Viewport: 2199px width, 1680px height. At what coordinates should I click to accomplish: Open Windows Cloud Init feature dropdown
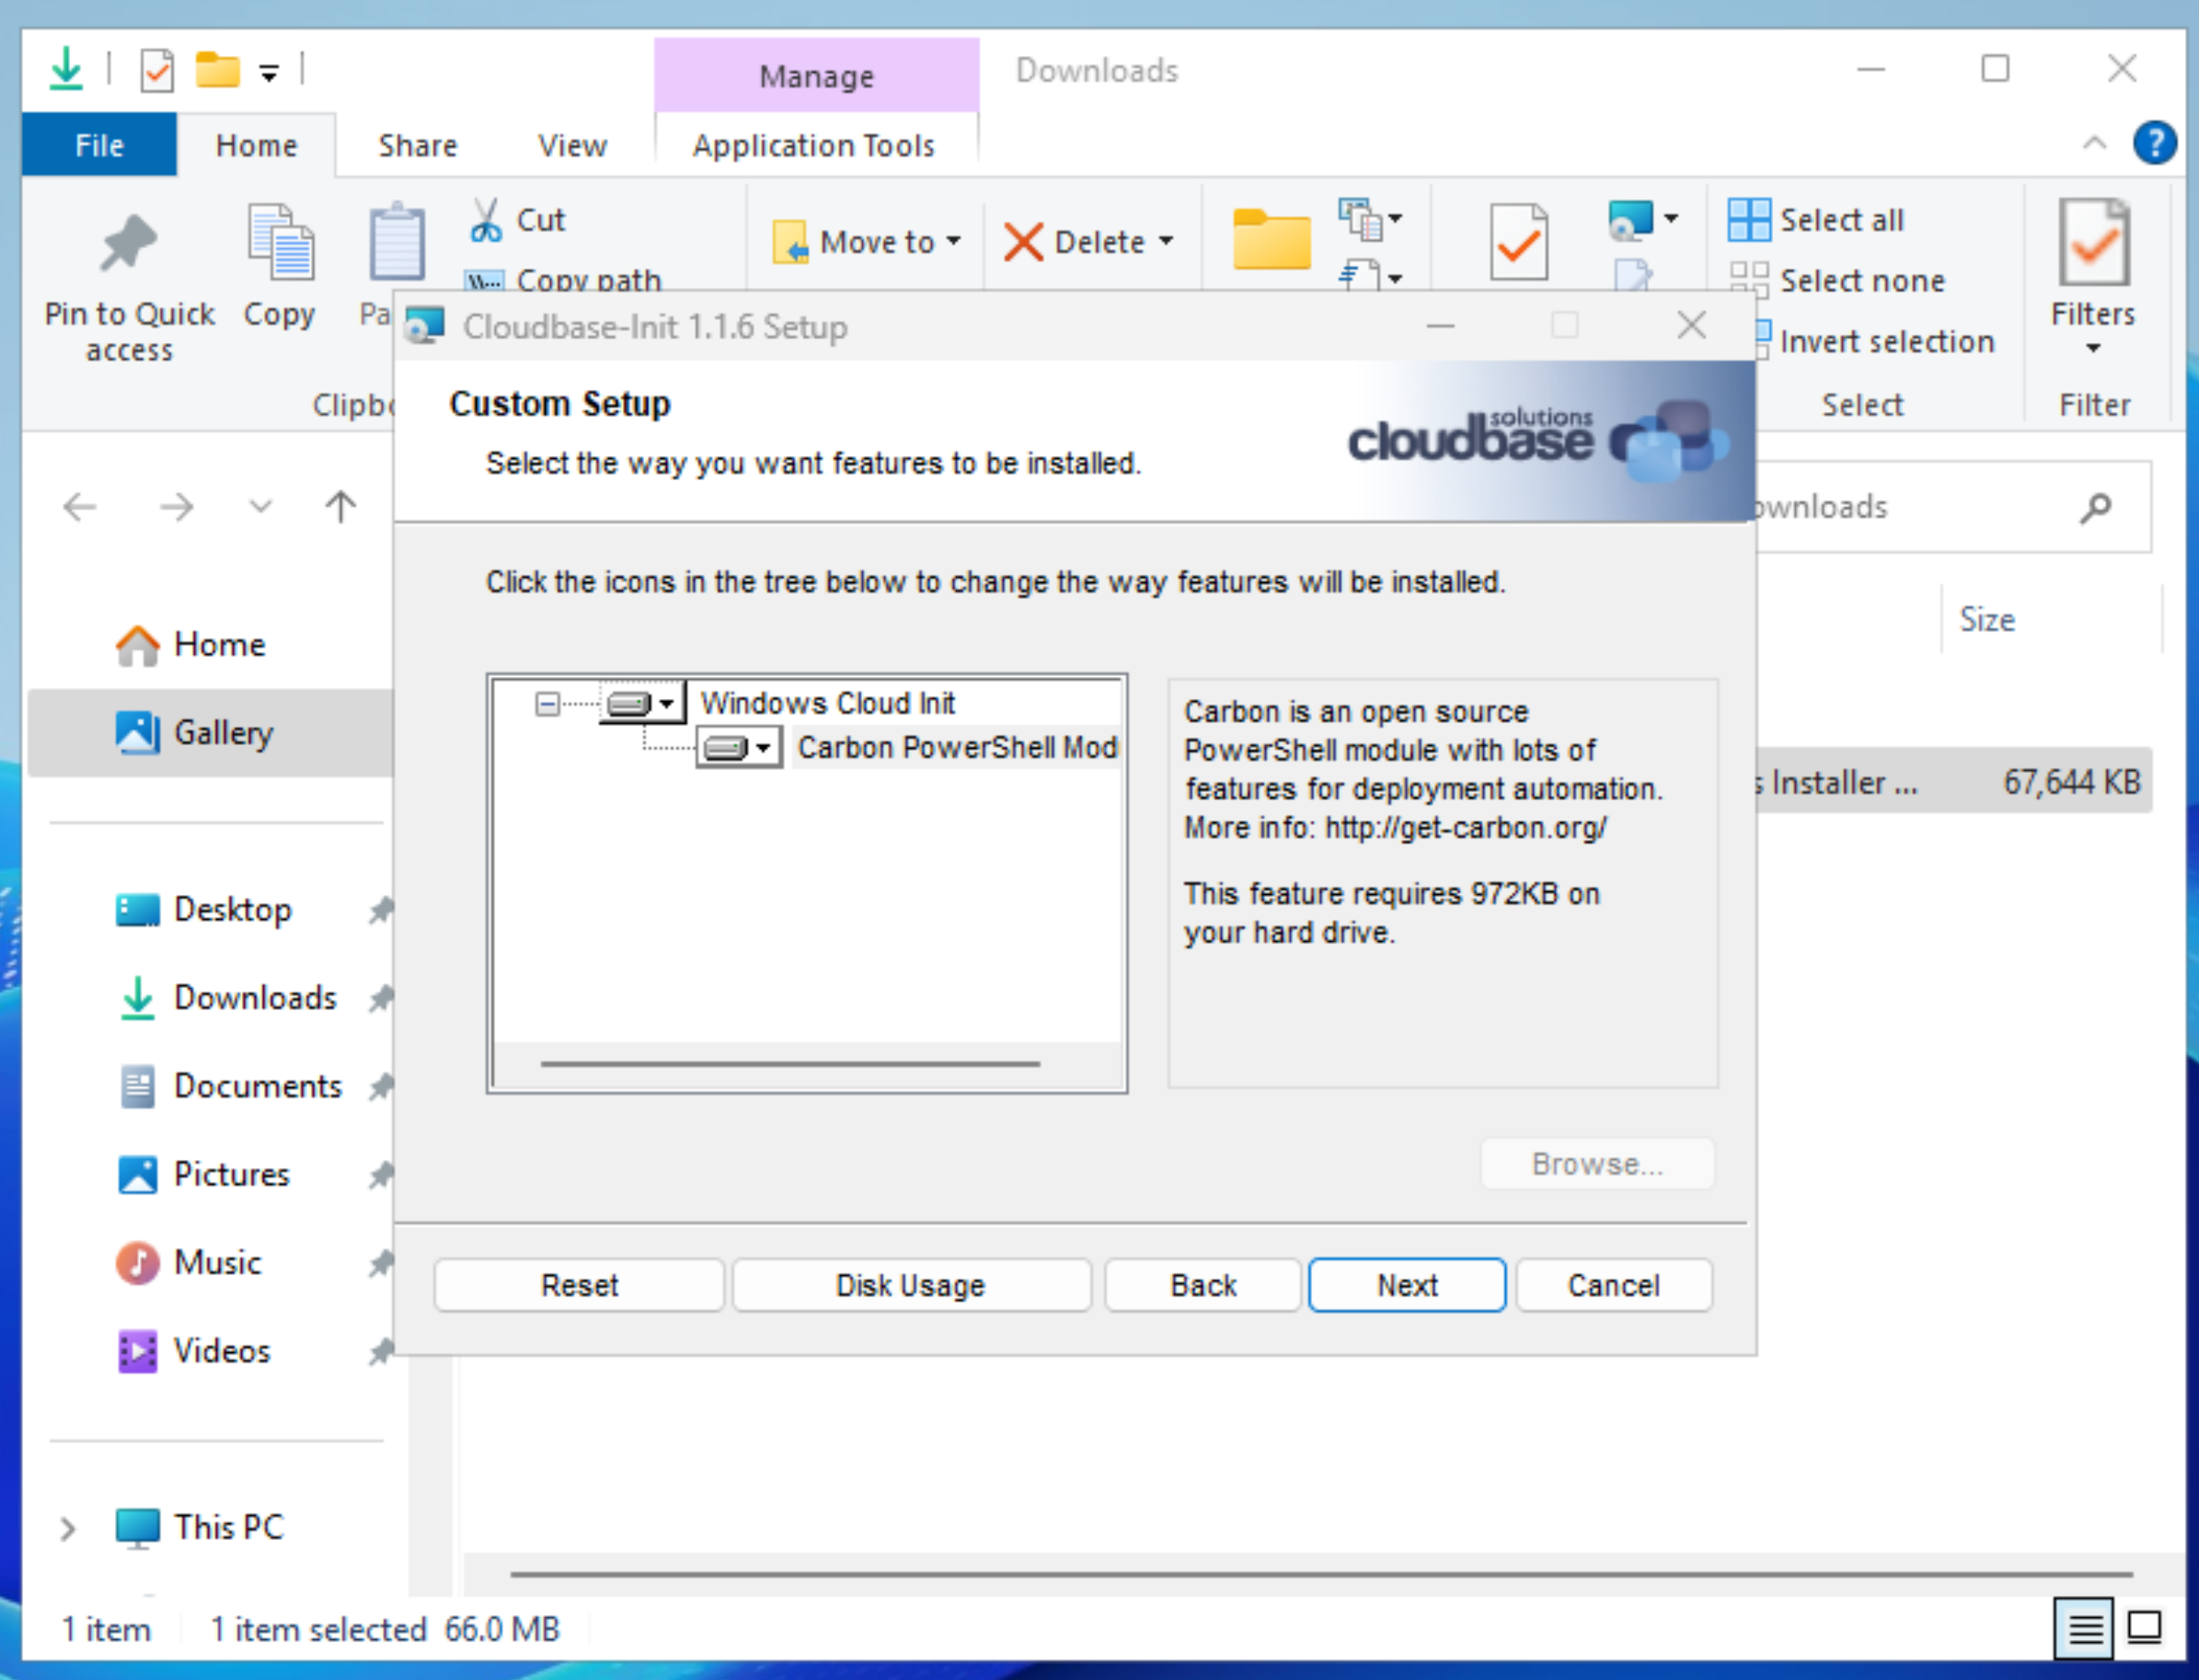[642, 703]
